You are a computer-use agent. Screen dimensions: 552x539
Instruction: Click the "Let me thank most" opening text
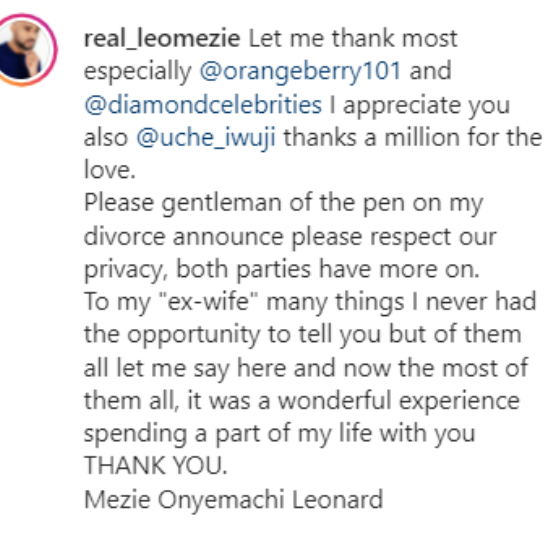(353, 38)
